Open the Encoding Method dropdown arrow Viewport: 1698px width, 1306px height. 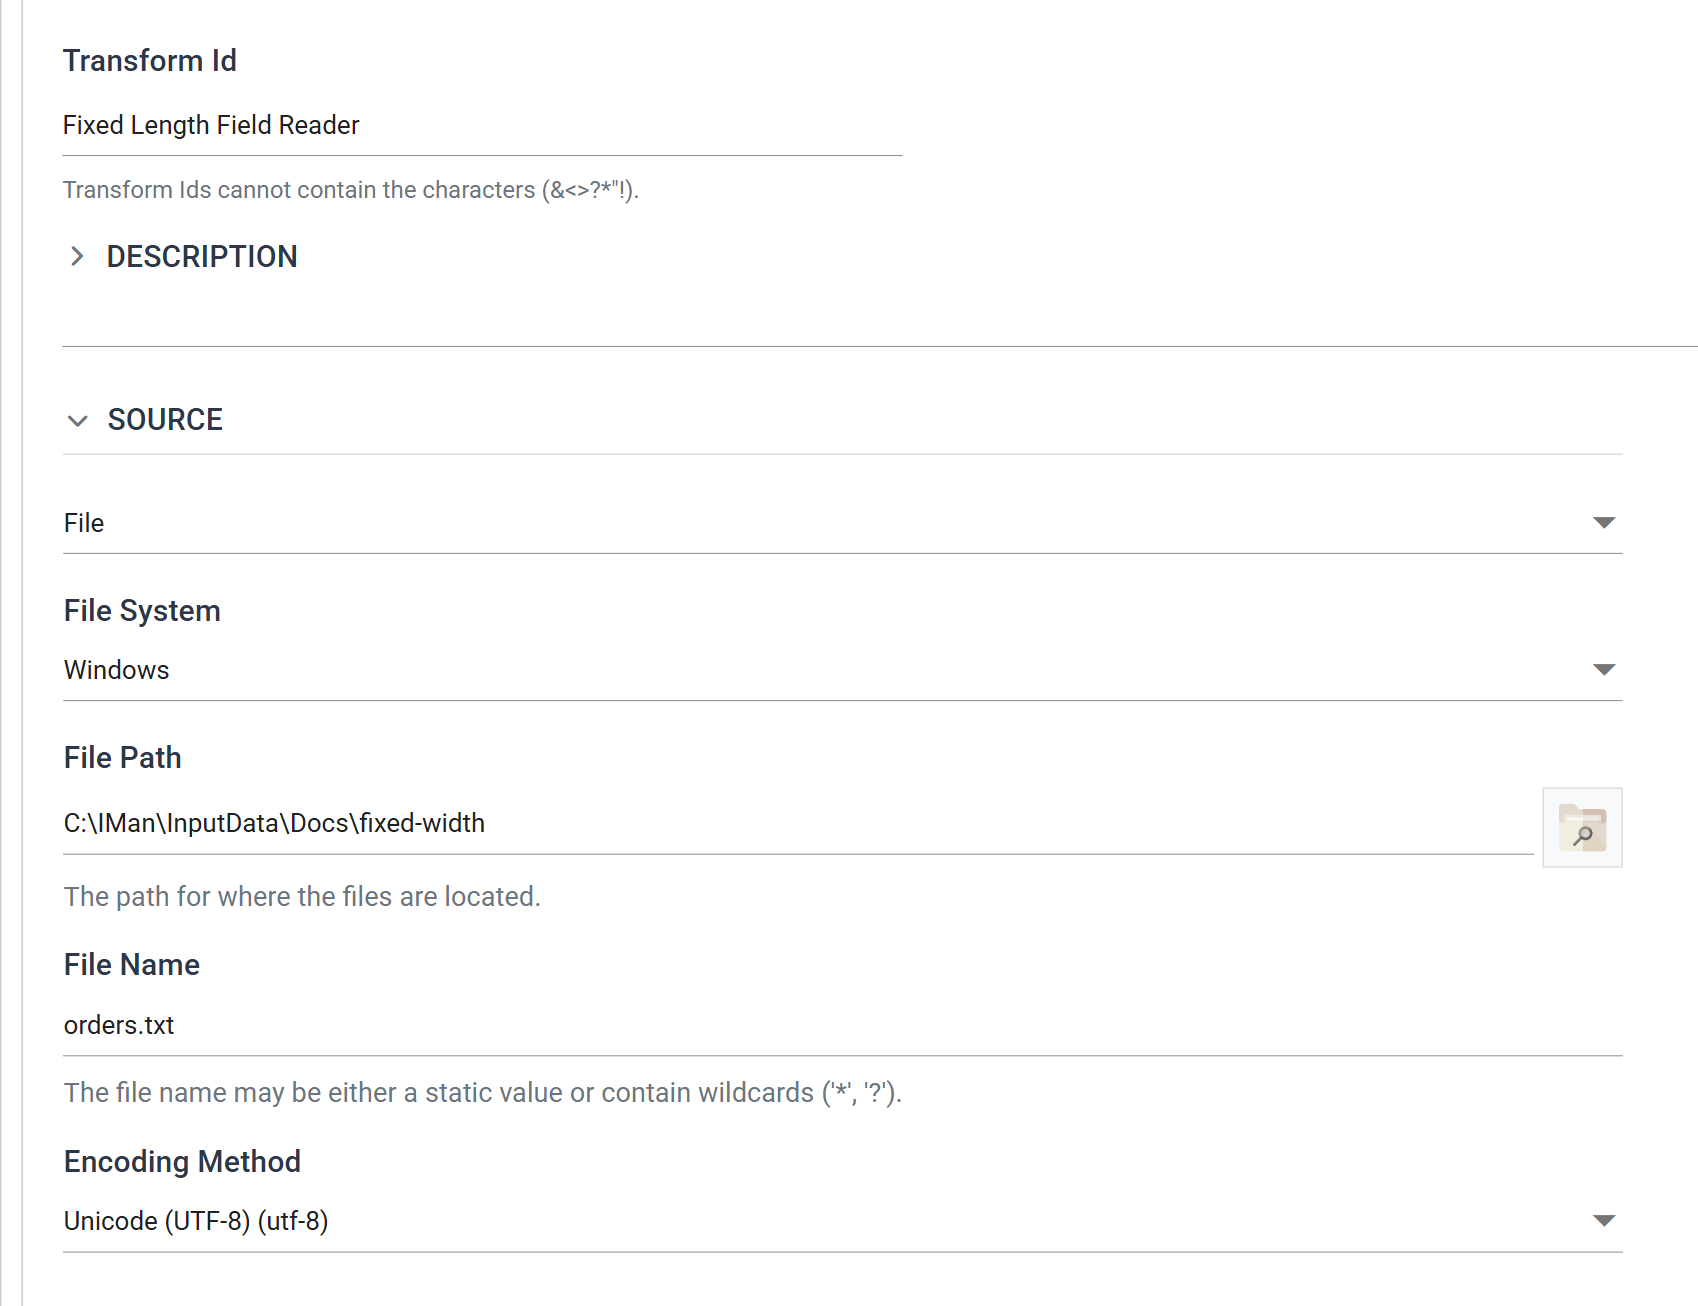1604,1221
